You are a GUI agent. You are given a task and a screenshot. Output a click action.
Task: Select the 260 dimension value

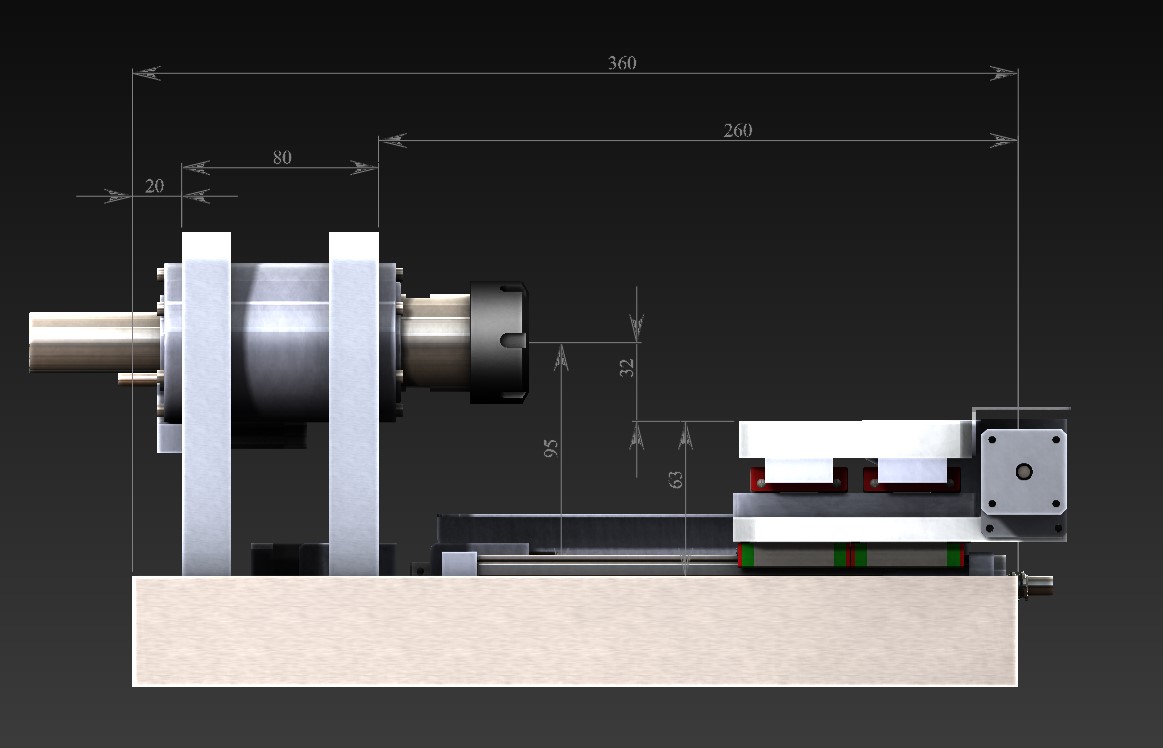click(x=737, y=131)
